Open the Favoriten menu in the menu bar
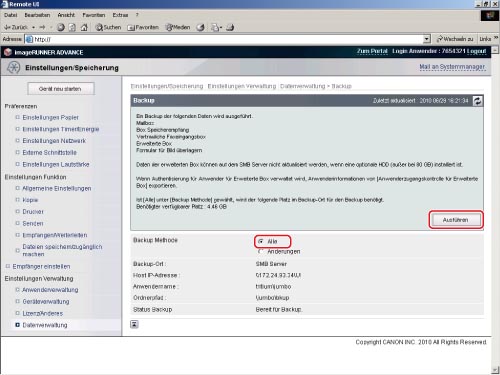 click(x=94, y=15)
